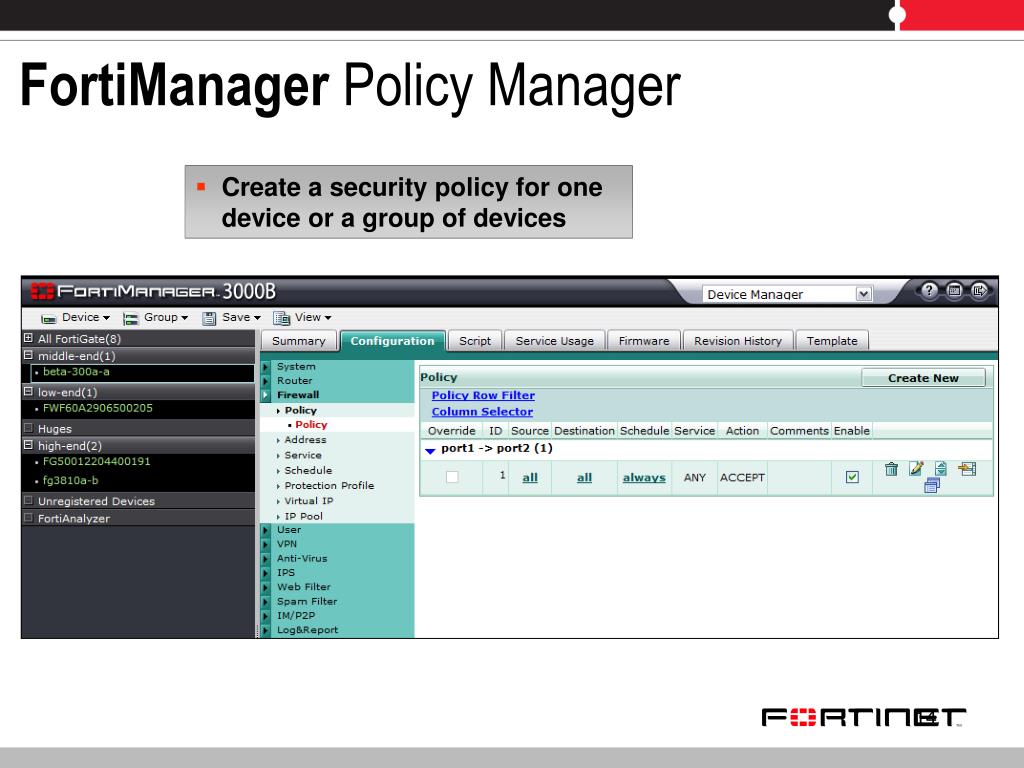1024x768 pixels.
Task: Open the Script tab
Action: pyautogui.click(x=475, y=341)
